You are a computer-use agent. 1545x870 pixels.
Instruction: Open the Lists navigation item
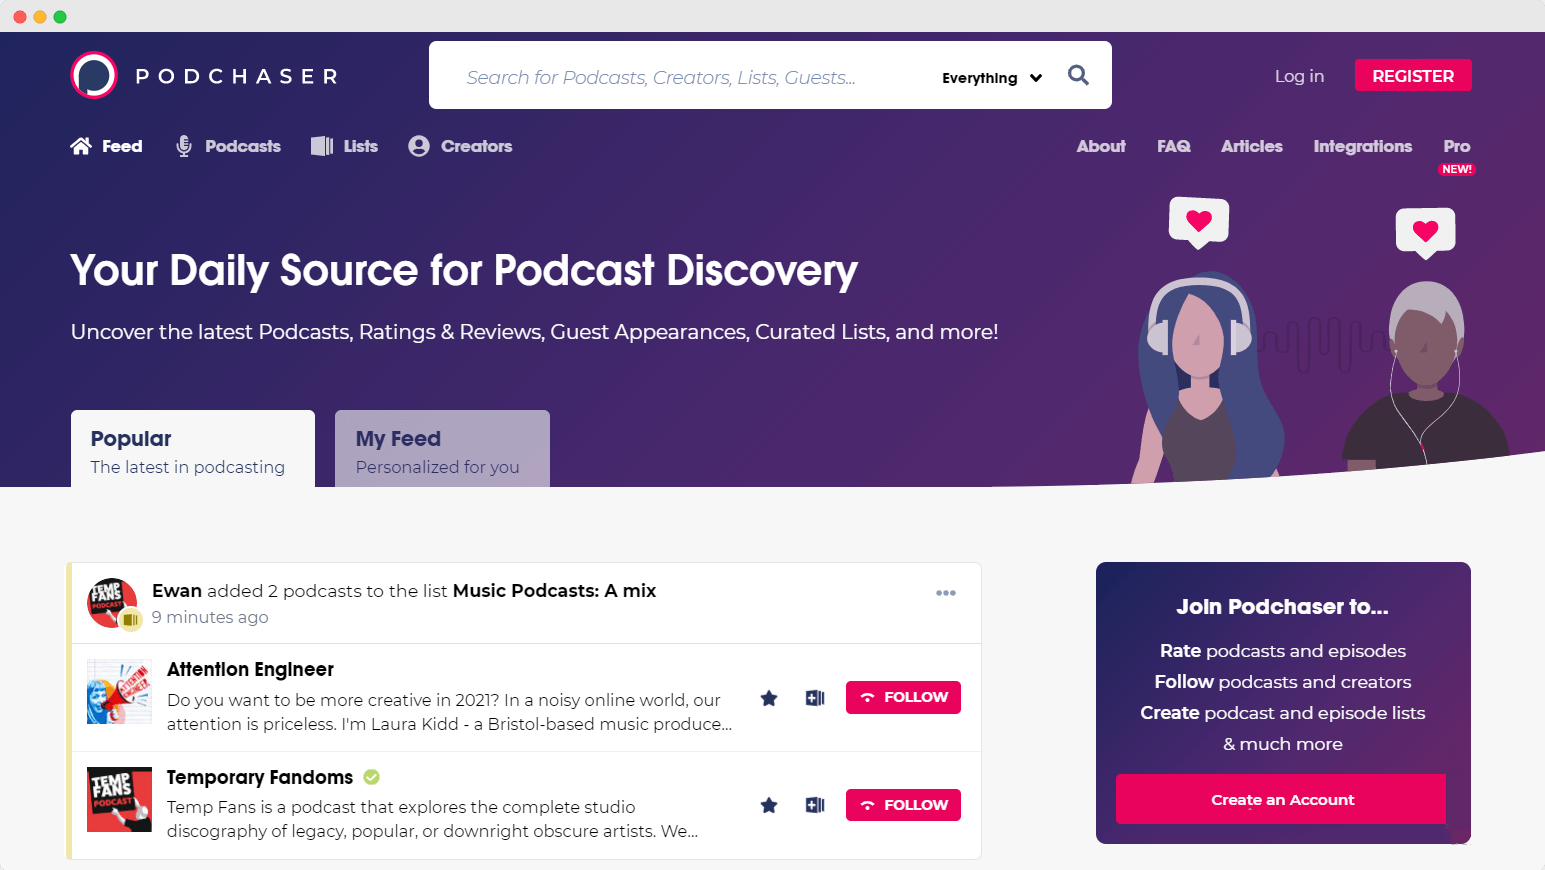344,146
